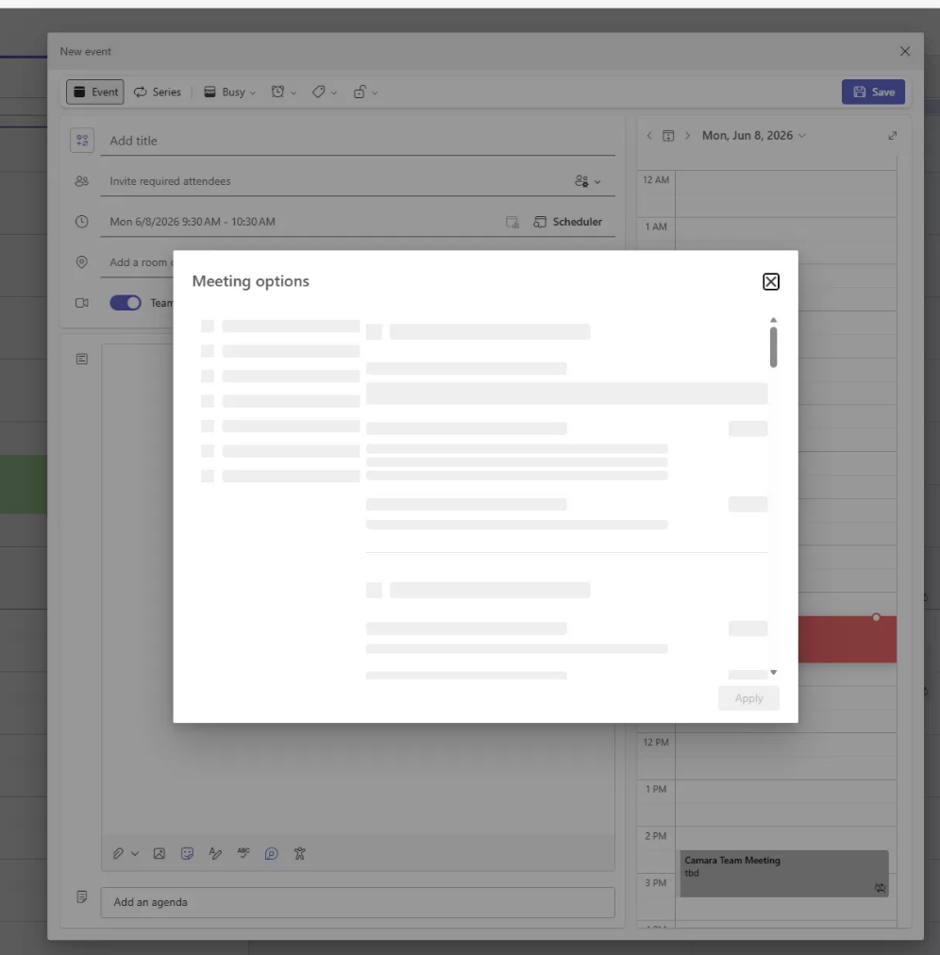Viewport: 940px width, 955px height.
Task: Click the Copilot title suggestion icon
Action: 82,140
